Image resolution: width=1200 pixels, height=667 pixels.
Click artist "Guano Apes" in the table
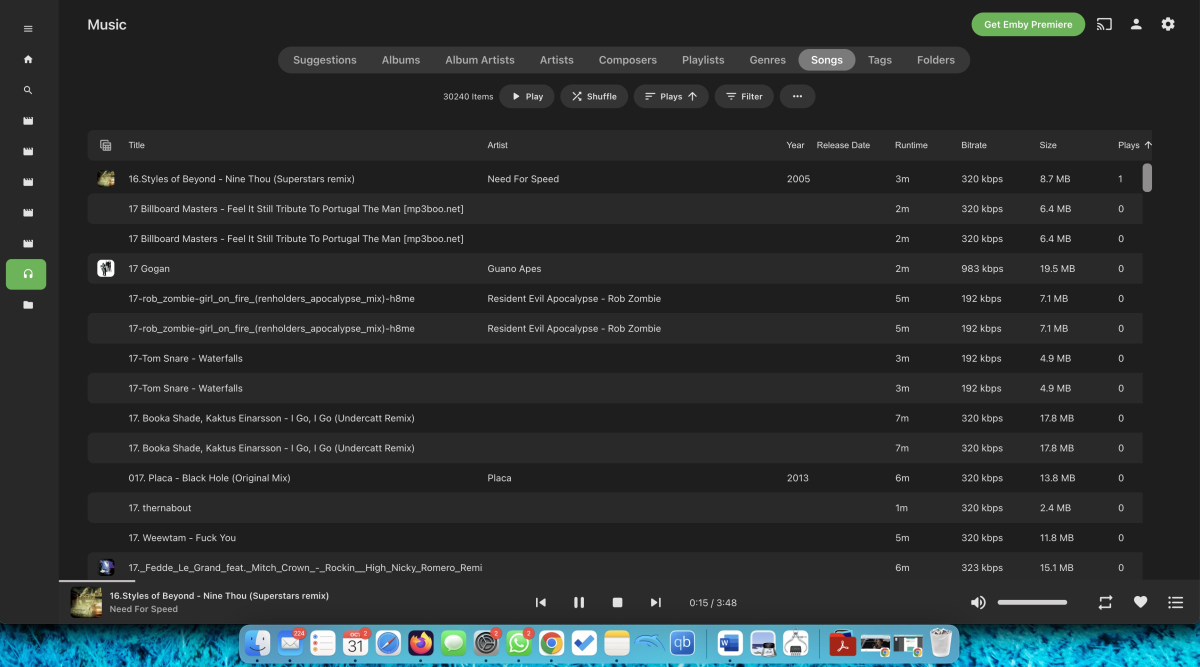point(514,269)
